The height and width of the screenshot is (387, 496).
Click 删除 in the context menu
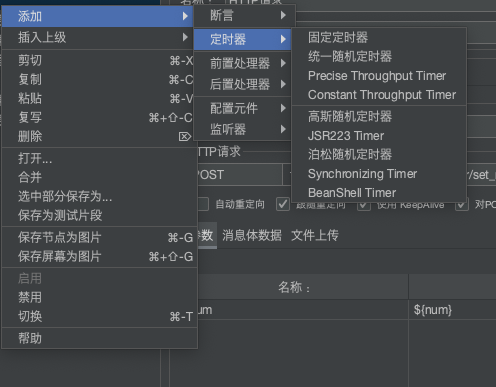99,136
